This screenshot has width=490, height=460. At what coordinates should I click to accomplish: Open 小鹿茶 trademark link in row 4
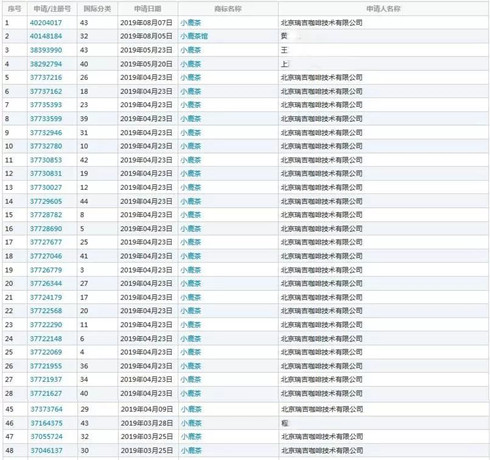point(191,64)
